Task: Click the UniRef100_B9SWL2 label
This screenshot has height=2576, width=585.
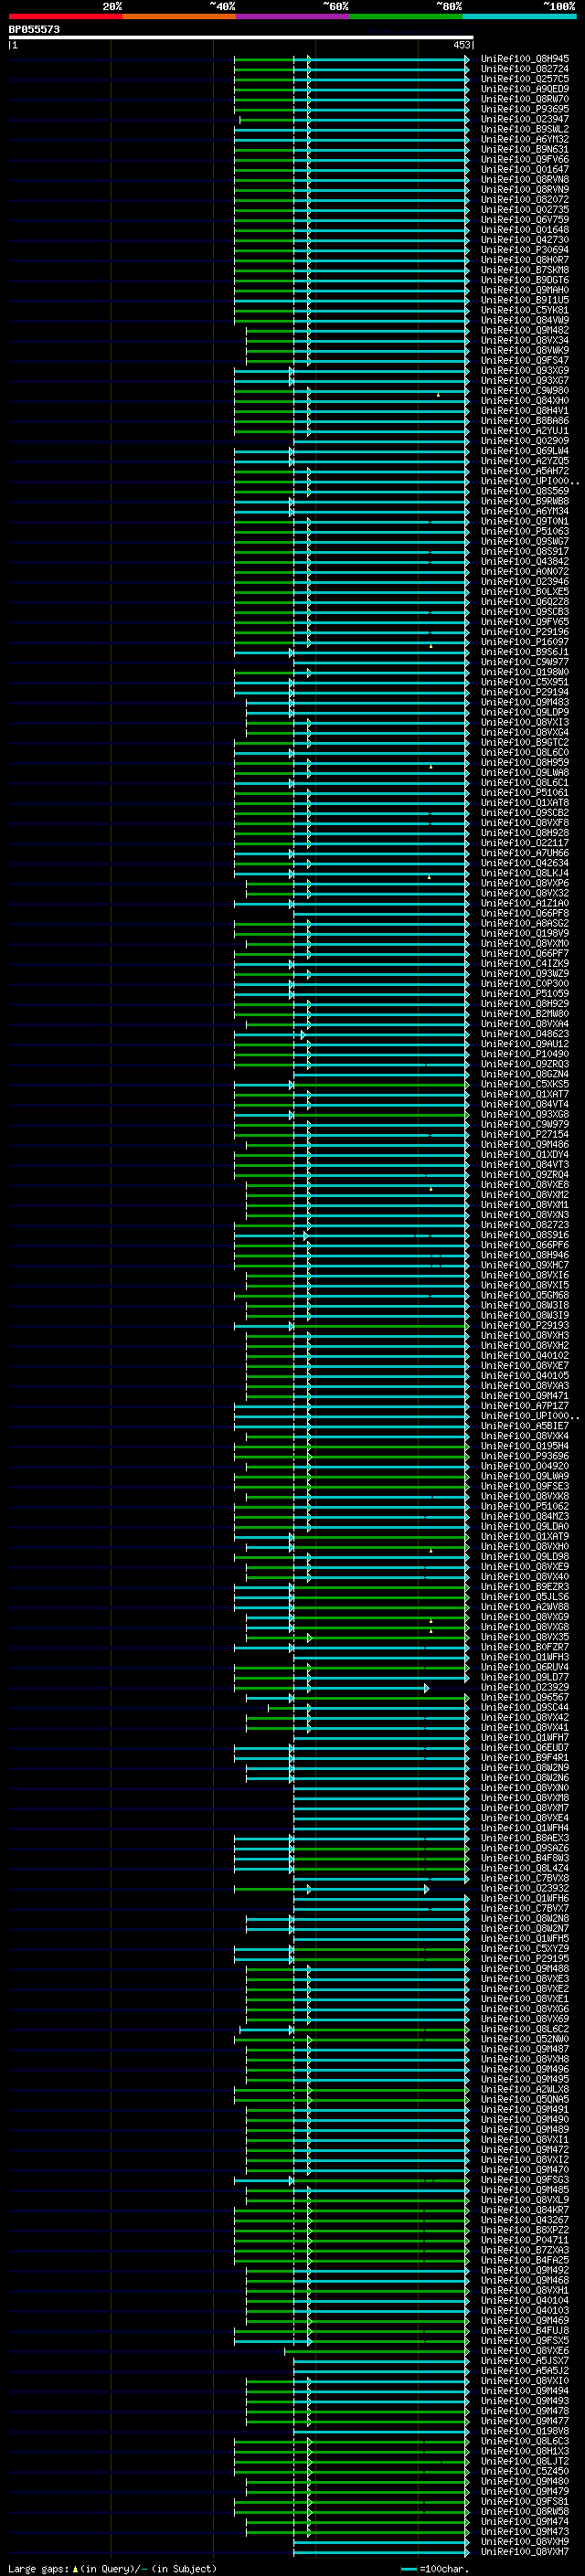Action: coord(525,129)
